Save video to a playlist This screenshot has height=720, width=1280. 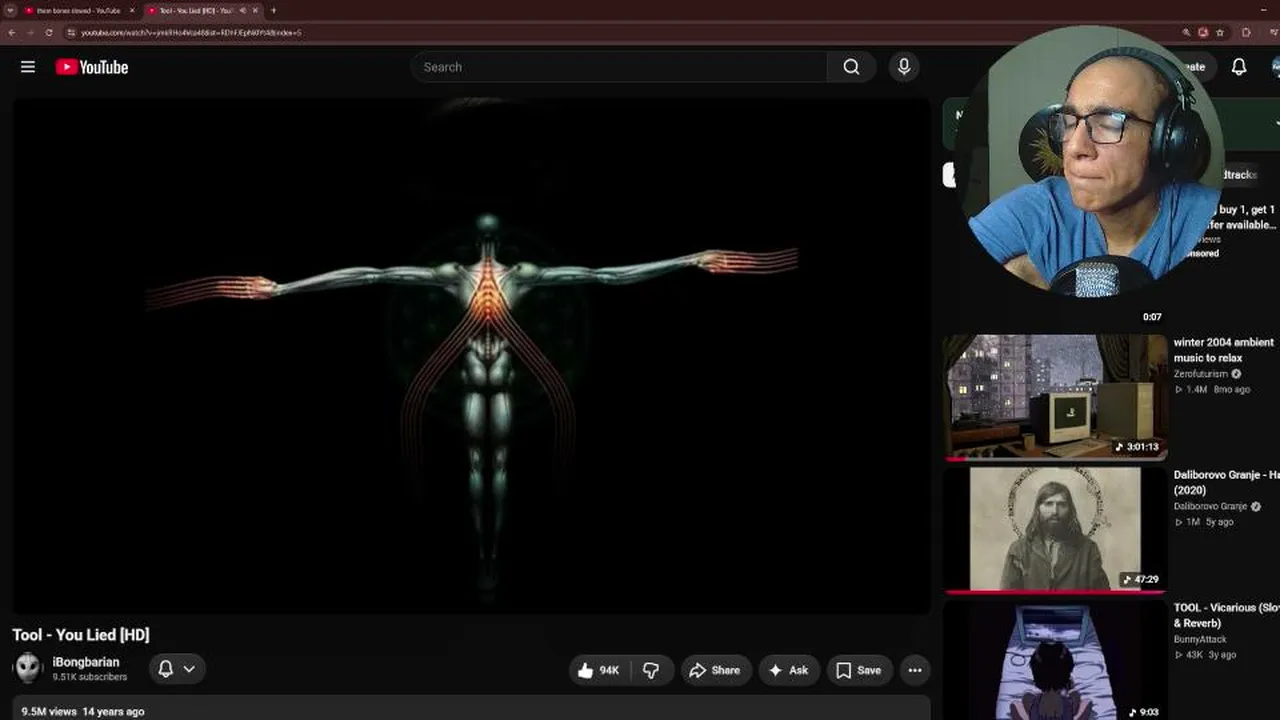point(859,670)
